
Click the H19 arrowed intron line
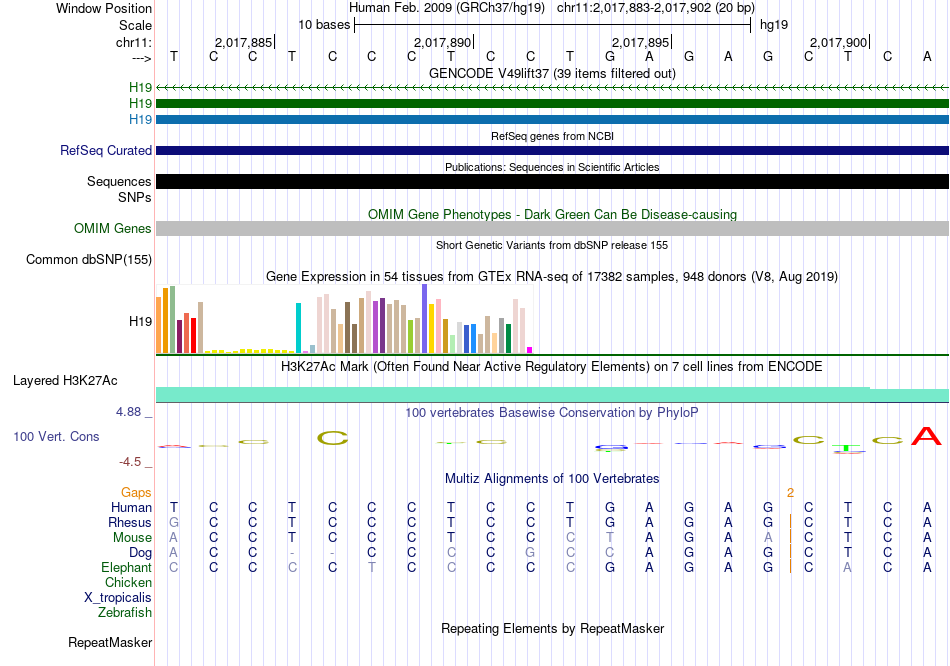tap(552, 88)
